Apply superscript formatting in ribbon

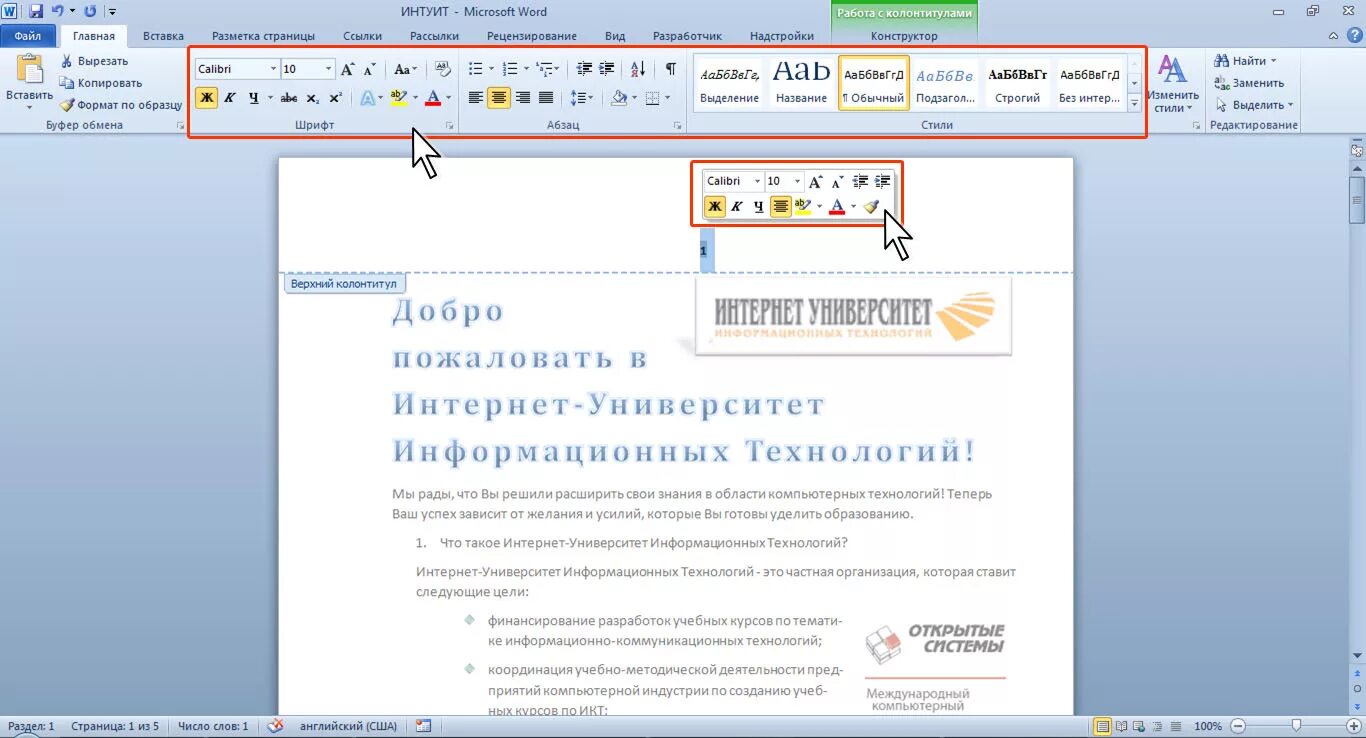point(335,98)
